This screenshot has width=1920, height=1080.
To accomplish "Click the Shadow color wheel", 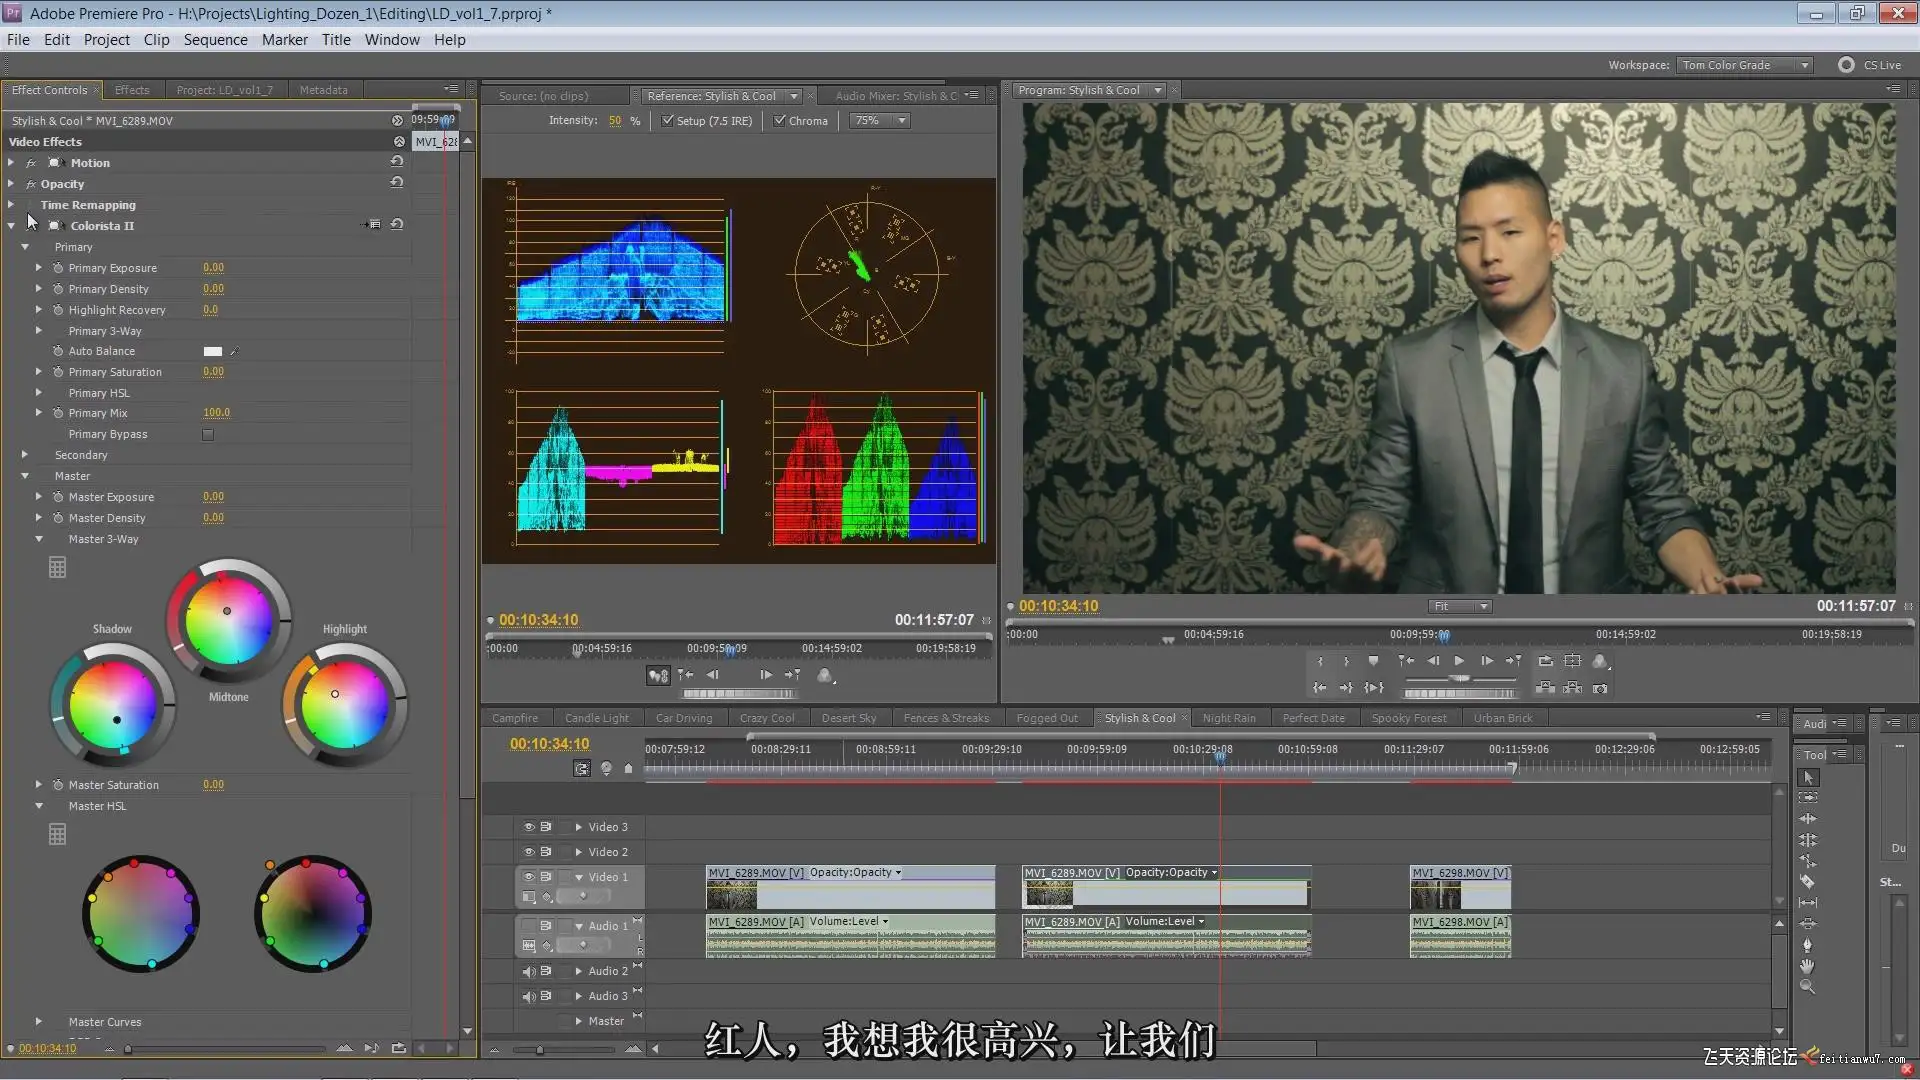I will (x=113, y=706).
